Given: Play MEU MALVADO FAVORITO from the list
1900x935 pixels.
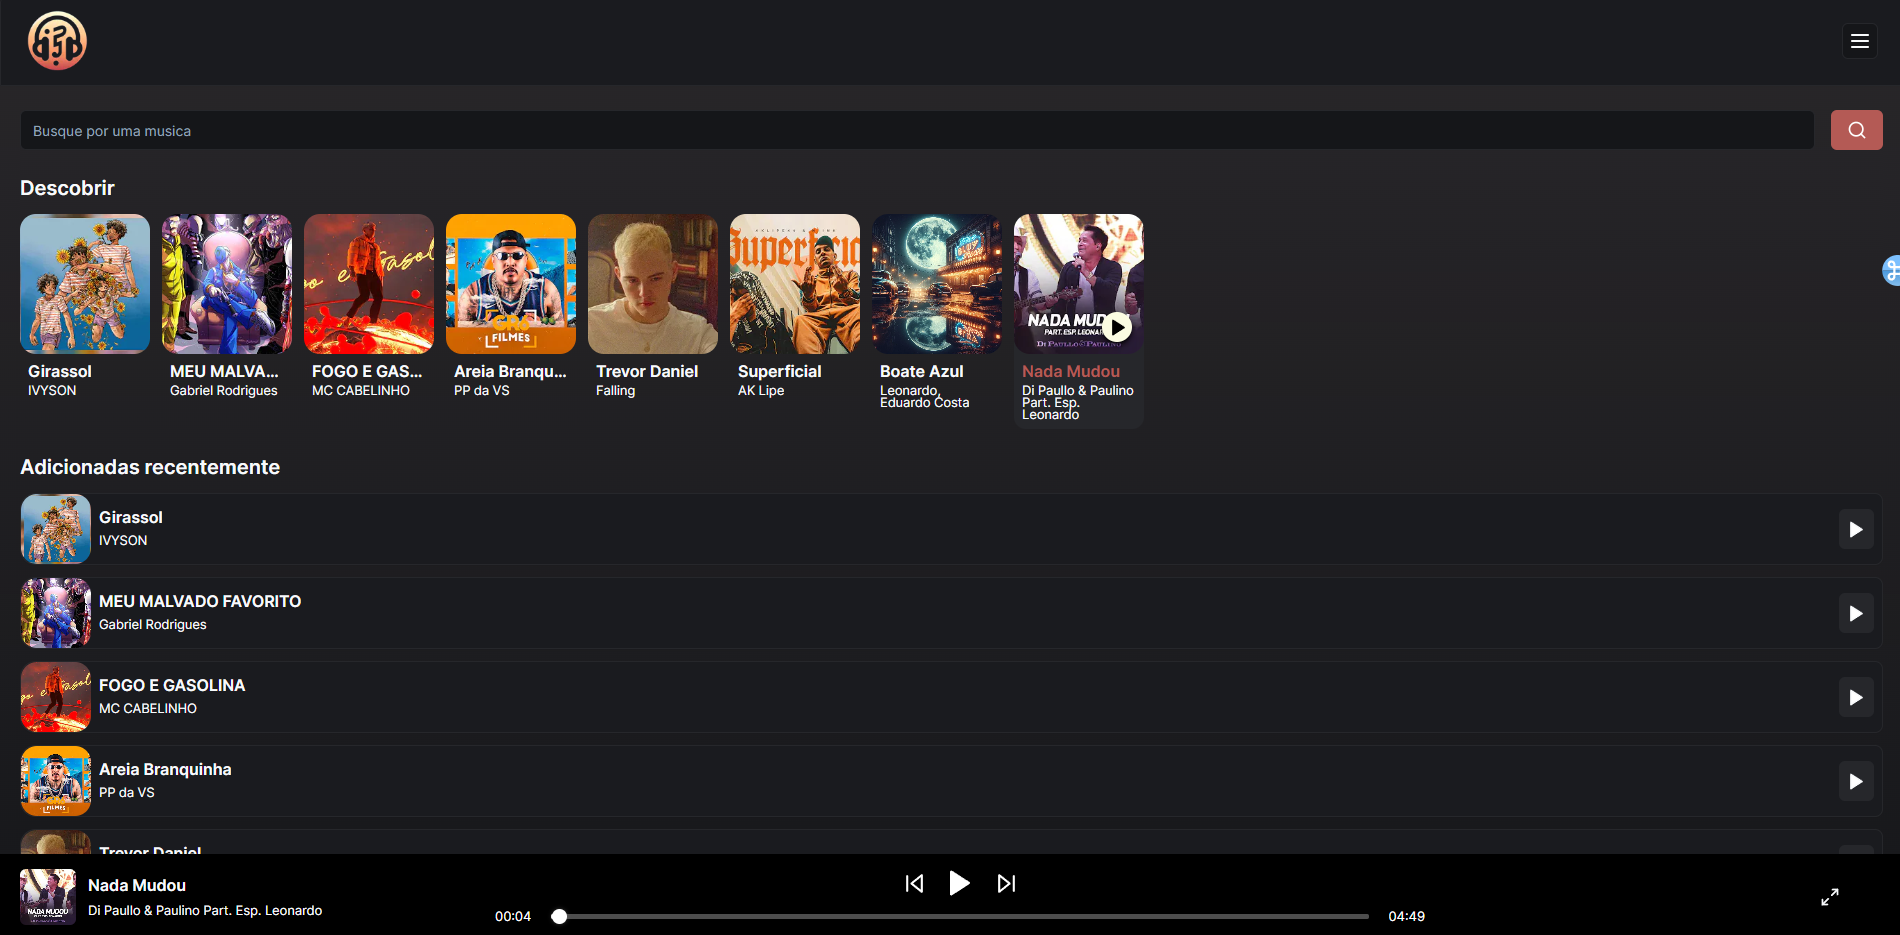Looking at the screenshot, I should 1855,613.
